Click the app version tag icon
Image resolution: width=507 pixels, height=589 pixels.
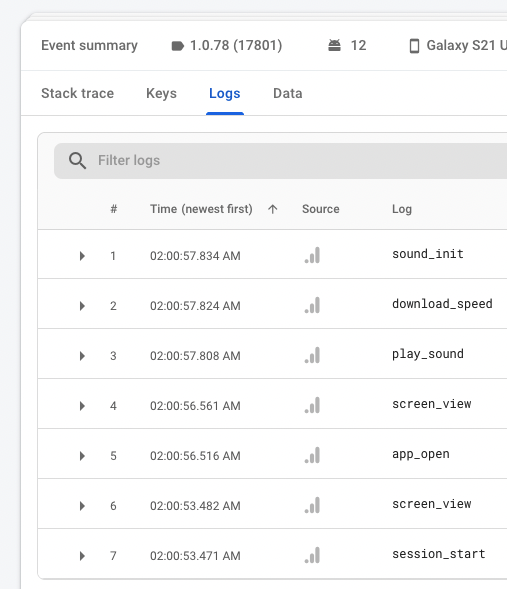pyautogui.click(x=177, y=46)
